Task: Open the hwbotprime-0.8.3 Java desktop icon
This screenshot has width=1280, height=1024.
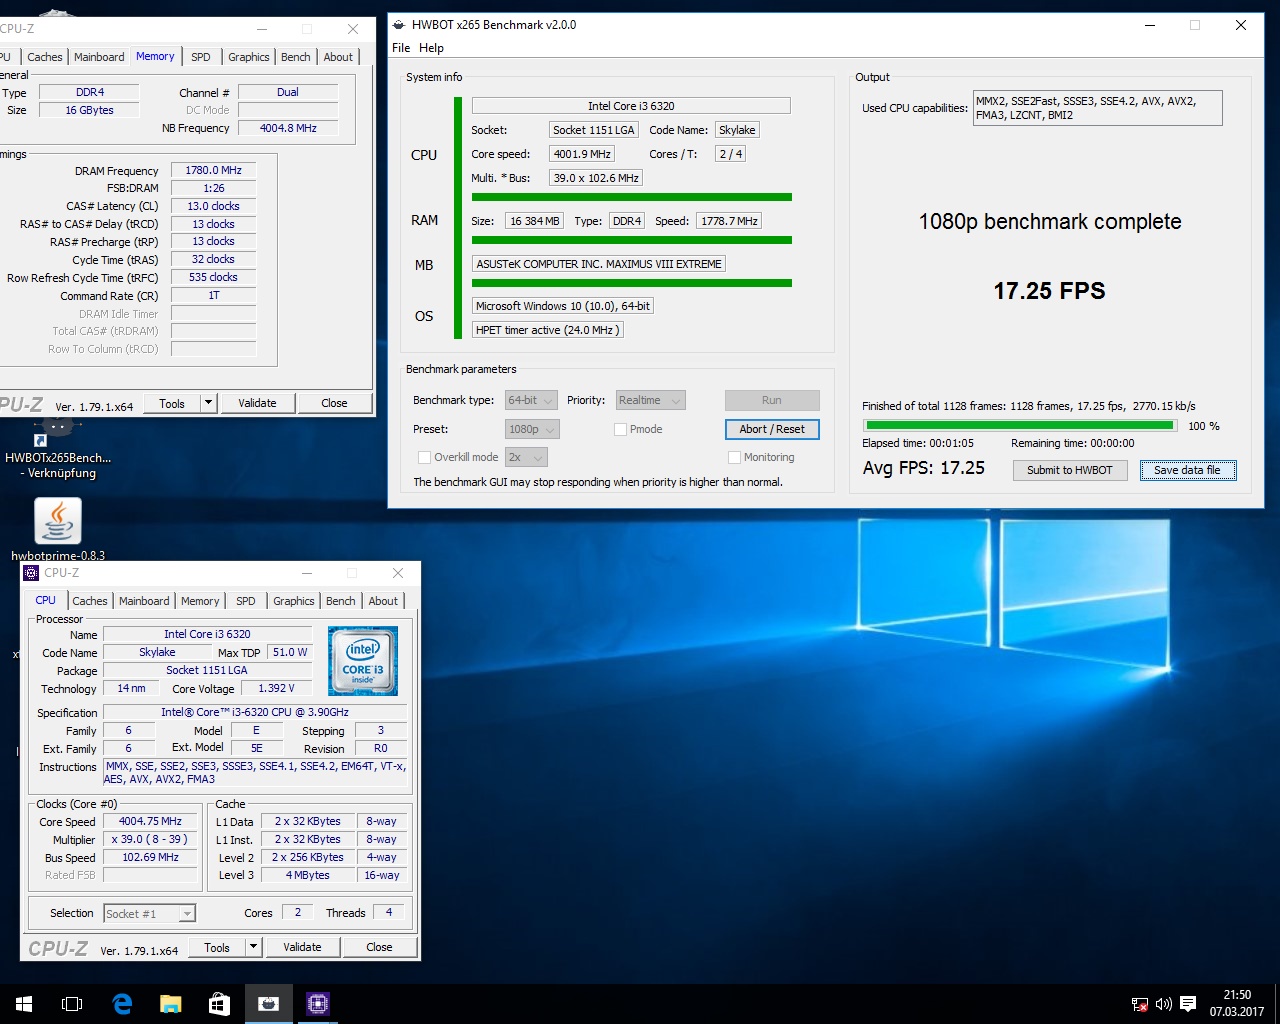Action: (x=58, y=531)
